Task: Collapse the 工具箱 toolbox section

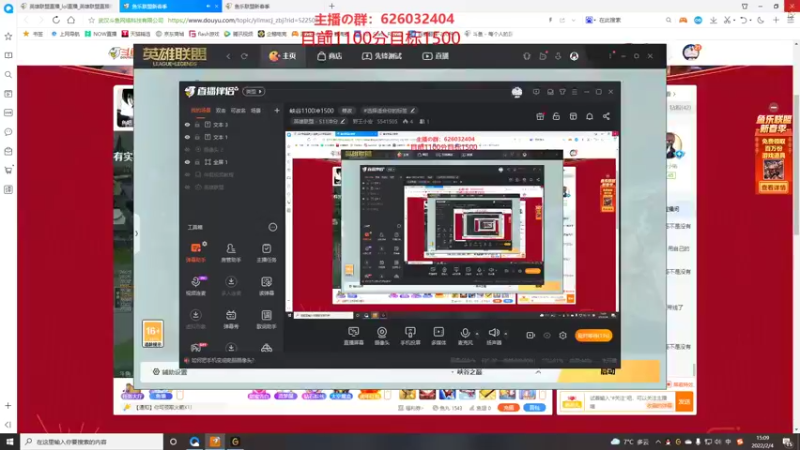Action: [x=272, y=227]
